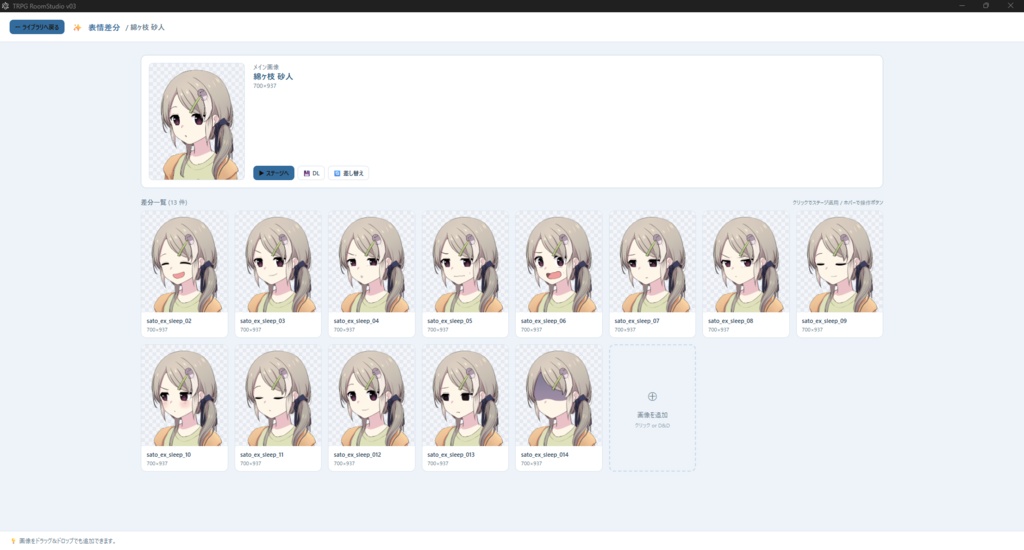
Task: Click the file name label sato_ex_sleep_06
Action: [543, 321]
